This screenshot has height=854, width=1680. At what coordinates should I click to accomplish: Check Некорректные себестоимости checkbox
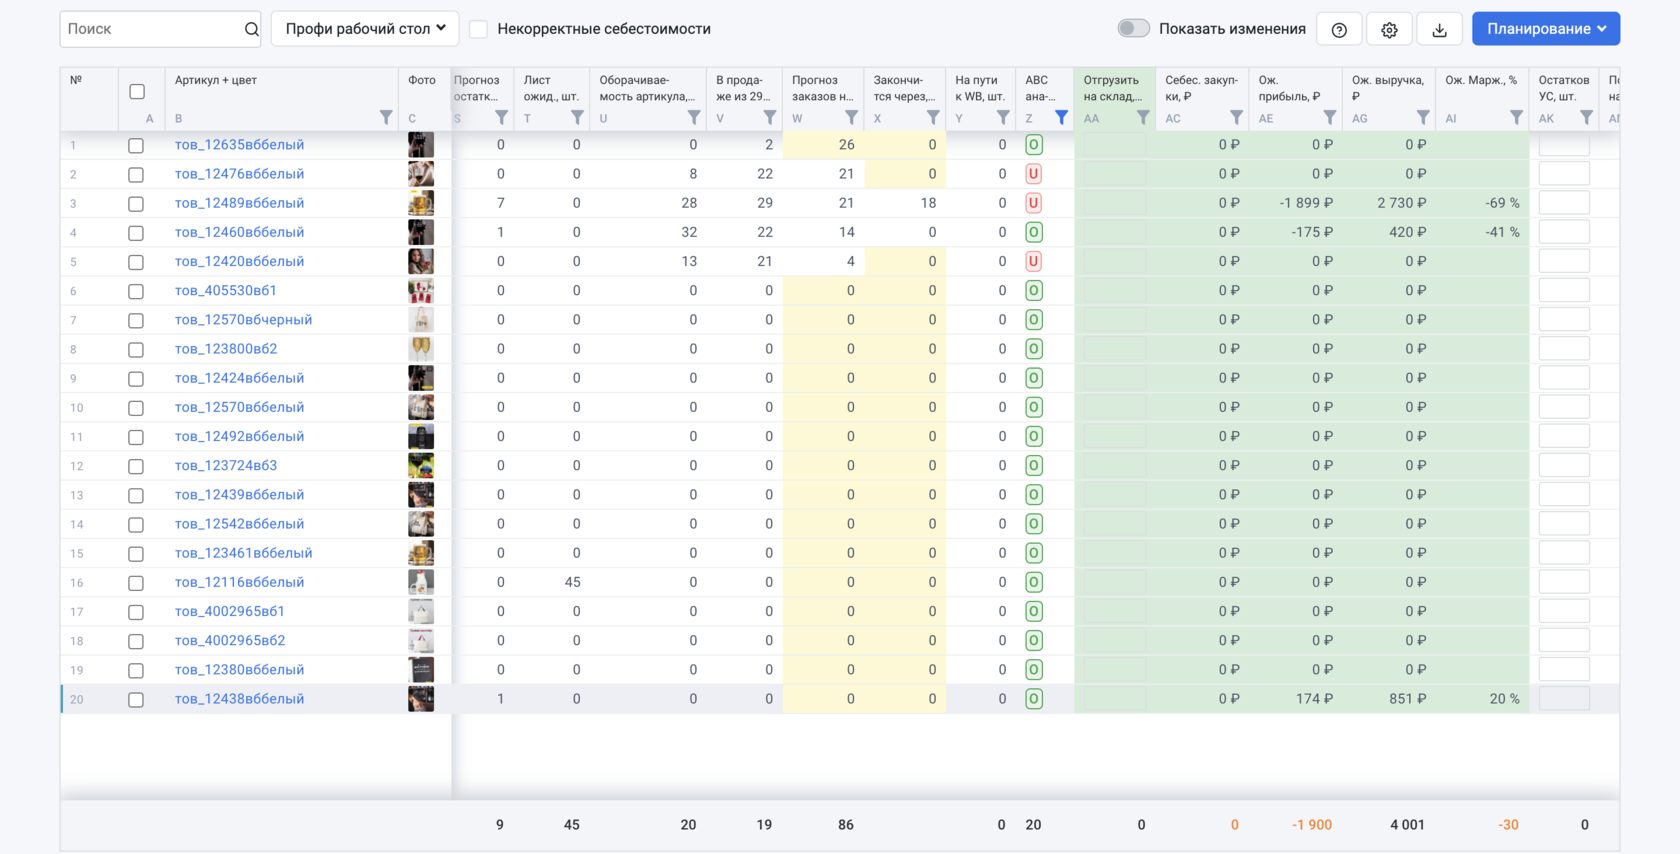[478, 29]
